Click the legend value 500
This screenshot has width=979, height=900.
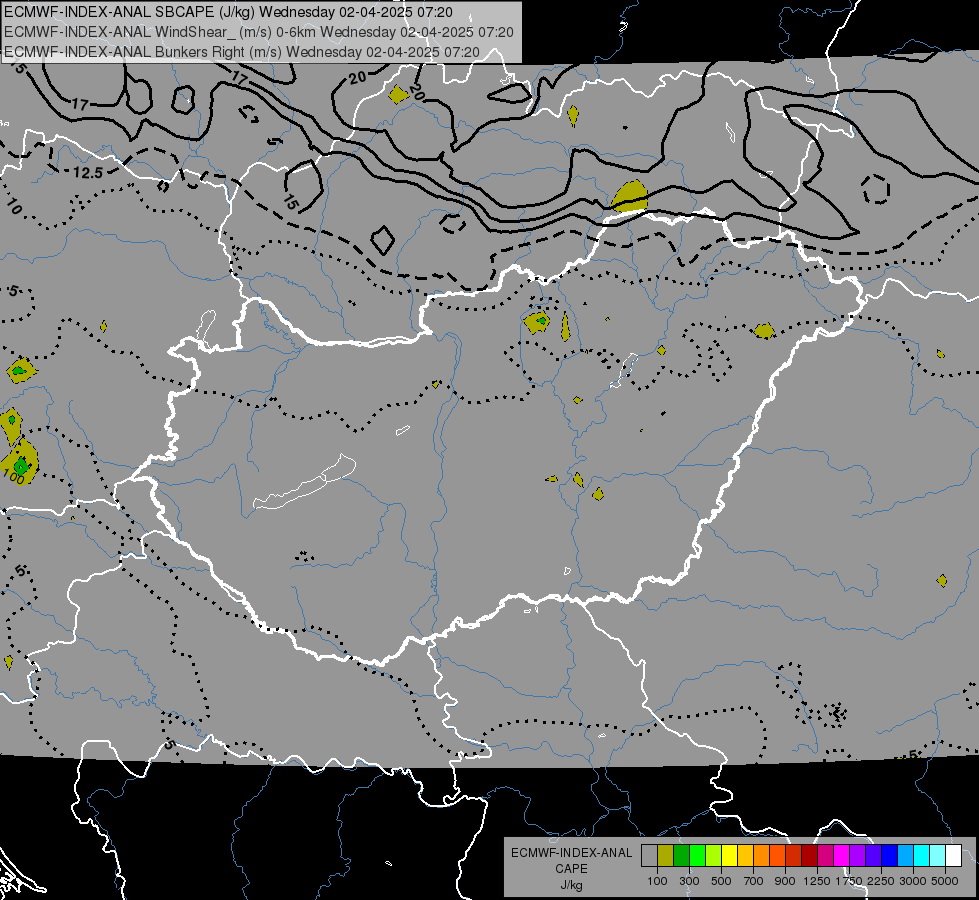pyautogui.click(x=721, y=881)
